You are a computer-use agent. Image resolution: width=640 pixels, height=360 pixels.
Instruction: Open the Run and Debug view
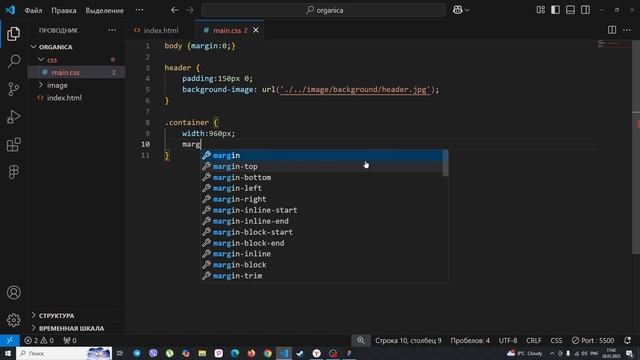pos(13,117)
